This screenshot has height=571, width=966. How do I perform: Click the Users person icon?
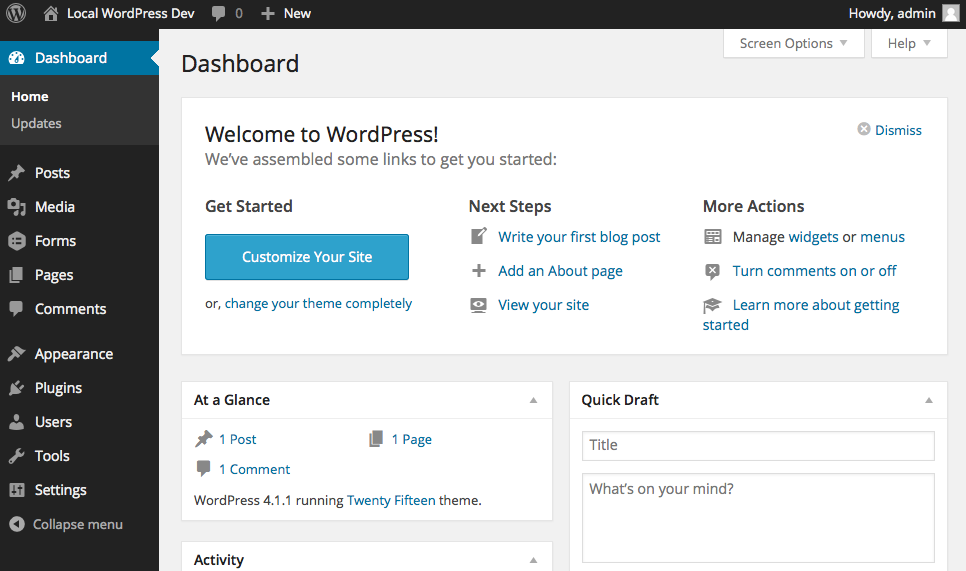pos(17,422)
